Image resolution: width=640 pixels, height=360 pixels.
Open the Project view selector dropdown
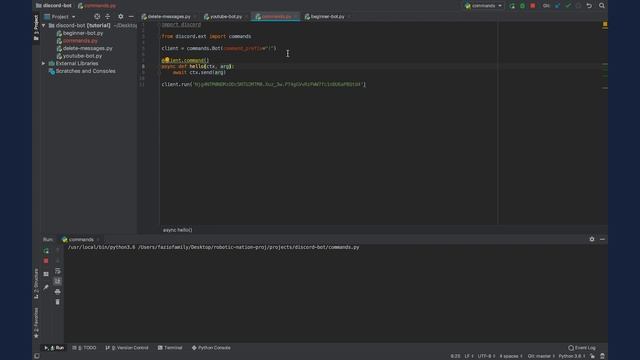click(60, 17)
